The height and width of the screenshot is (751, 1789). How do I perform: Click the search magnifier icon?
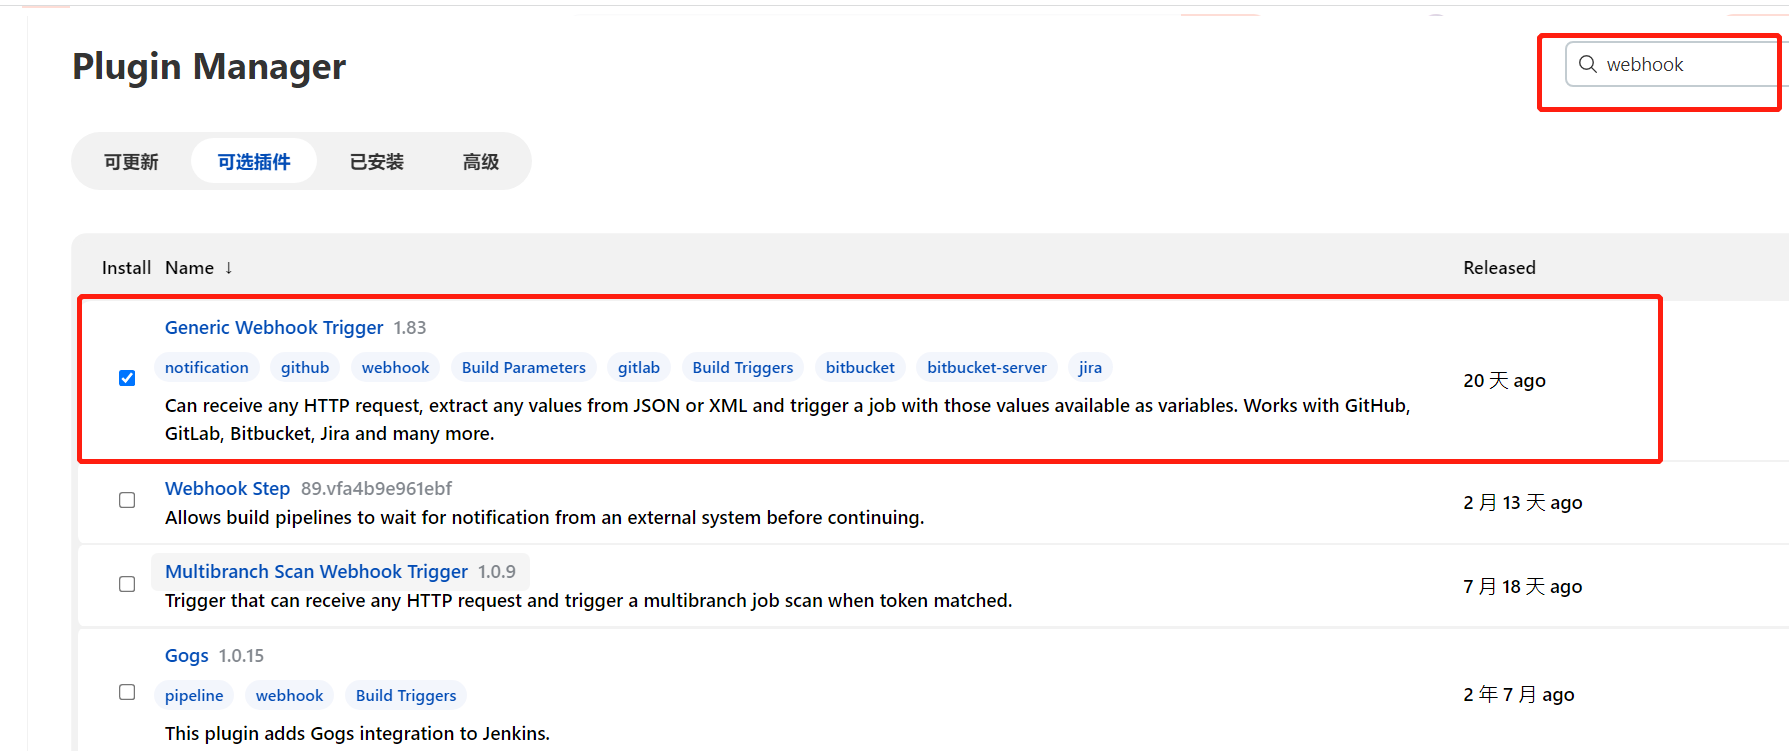[1587, 64]
